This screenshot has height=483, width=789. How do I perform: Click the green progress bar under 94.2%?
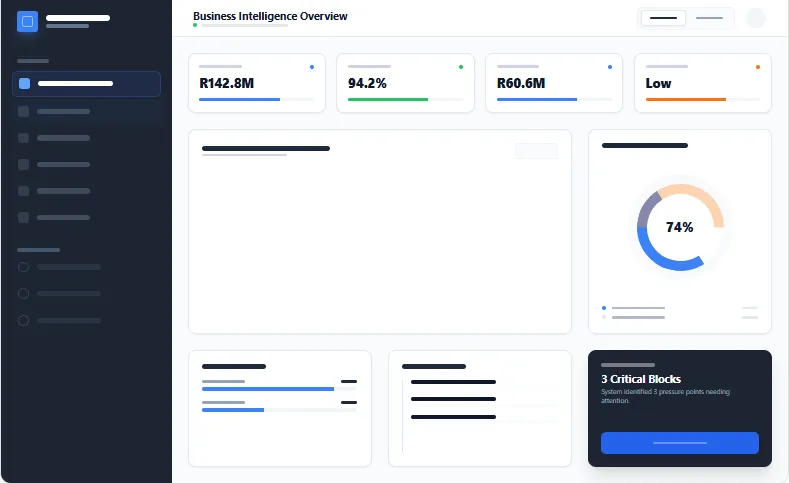[388, 100]
